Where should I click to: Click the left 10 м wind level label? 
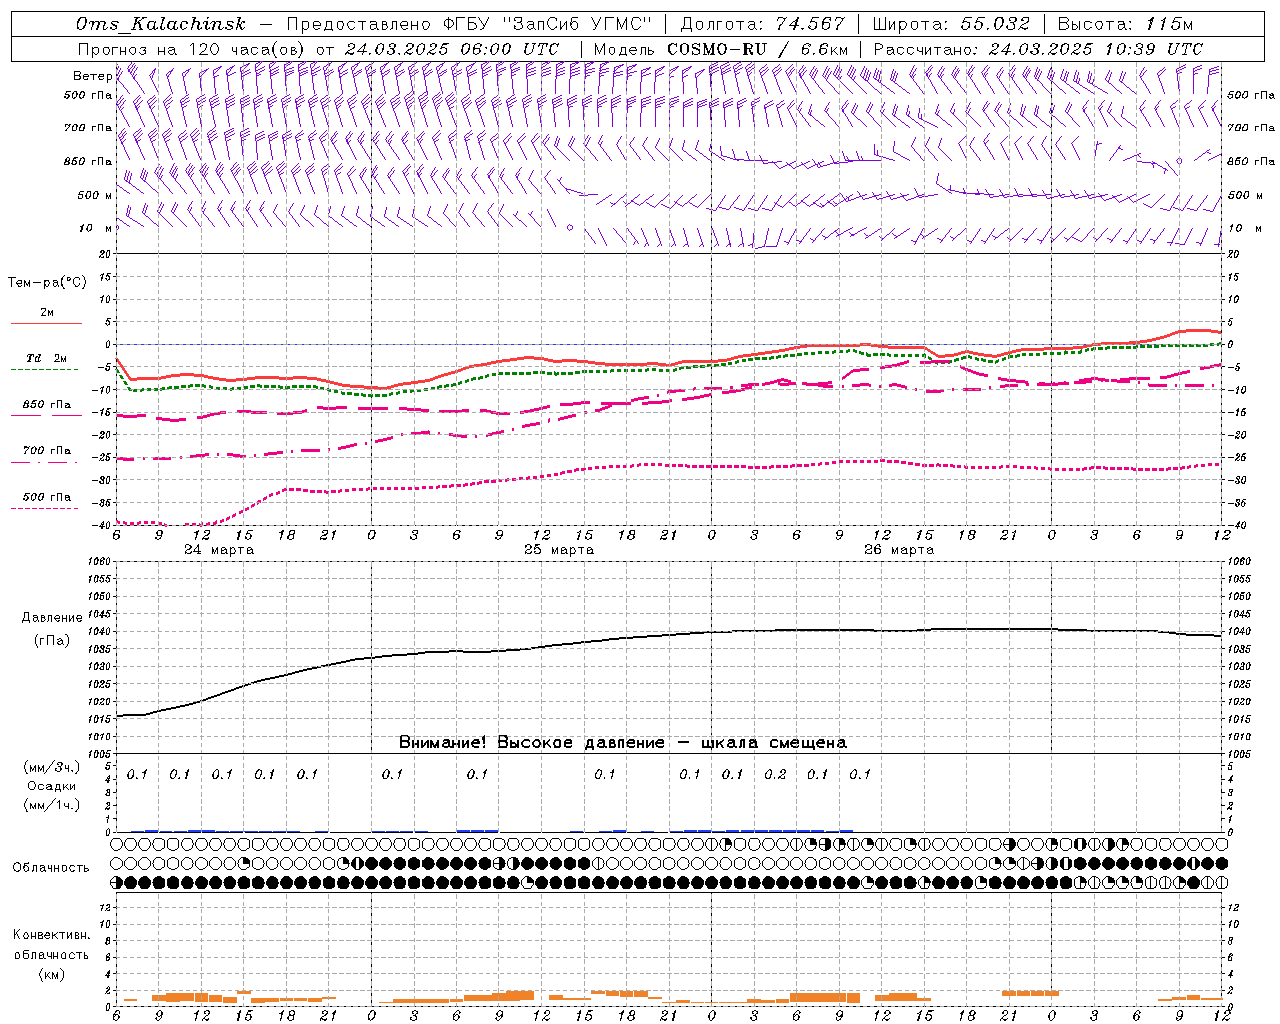coord(95,228)
